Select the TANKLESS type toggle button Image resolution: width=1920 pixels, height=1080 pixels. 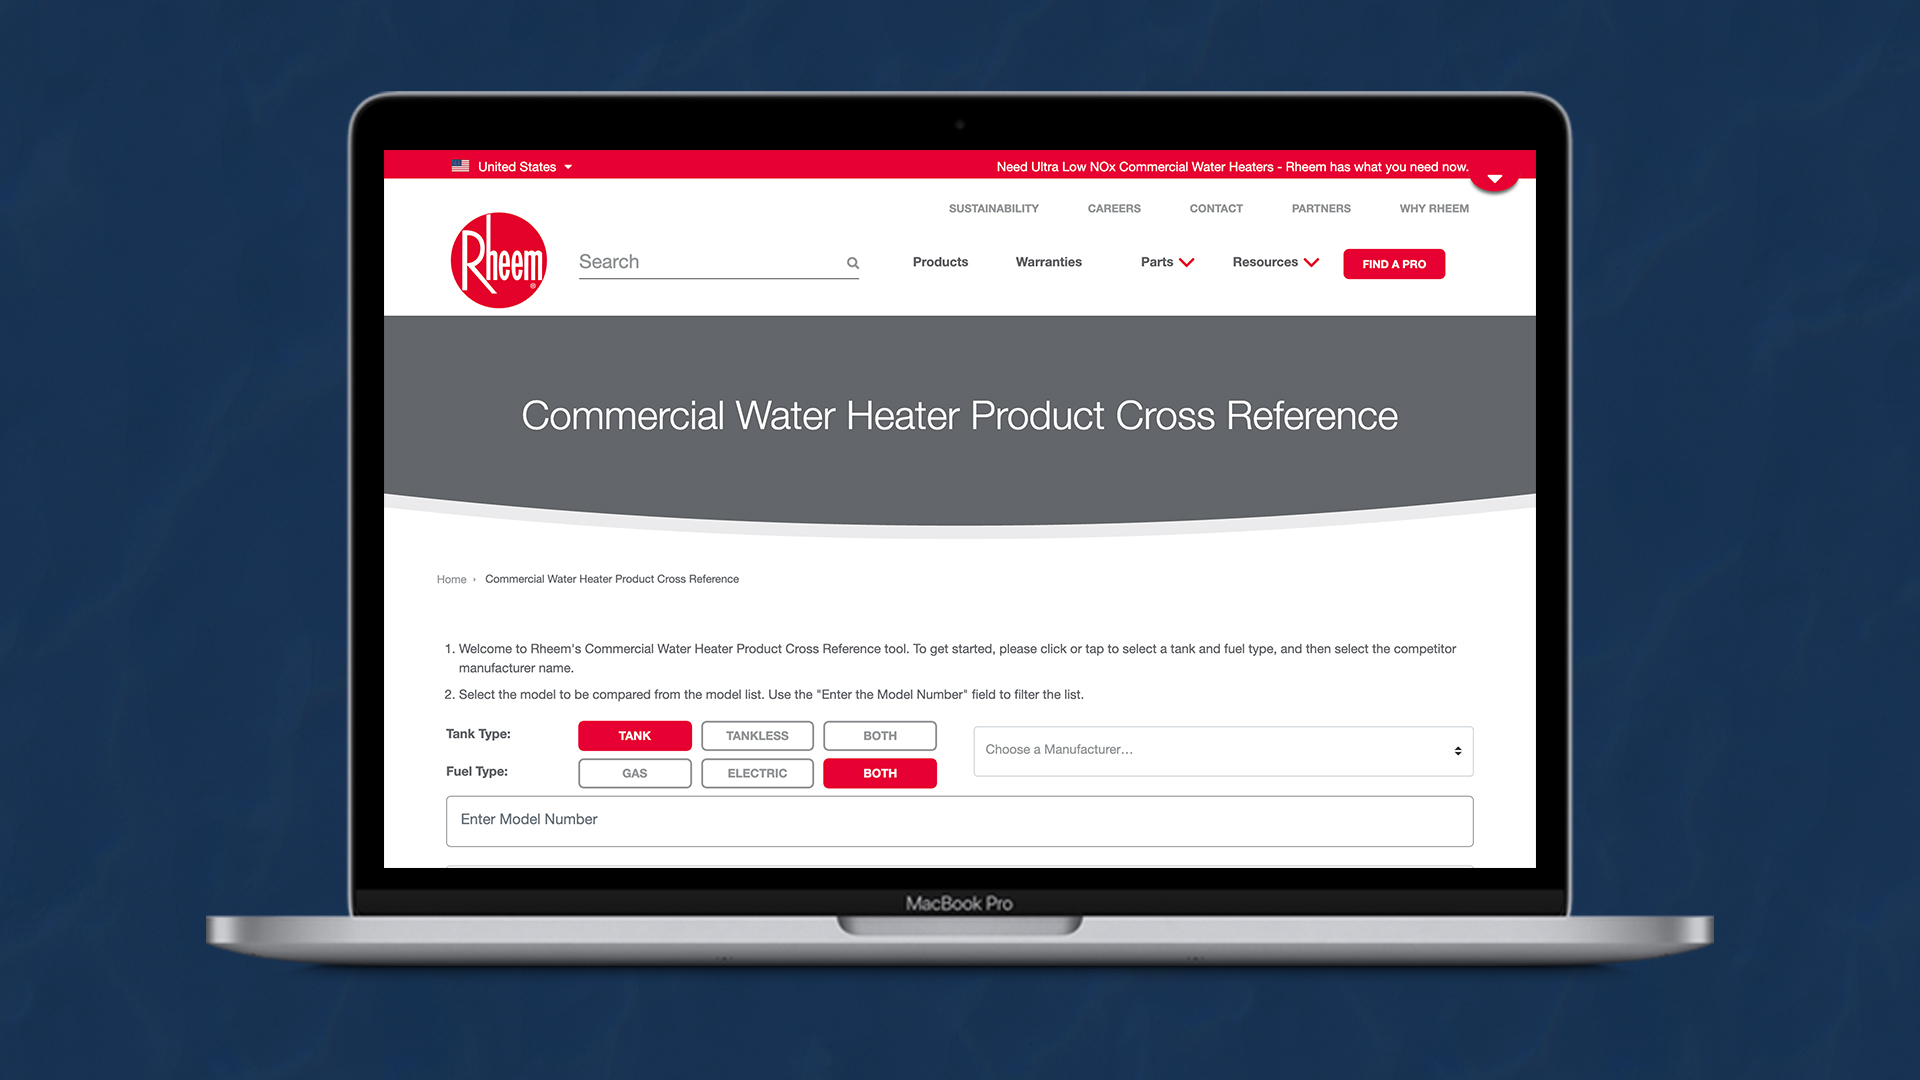pos(757,735)
